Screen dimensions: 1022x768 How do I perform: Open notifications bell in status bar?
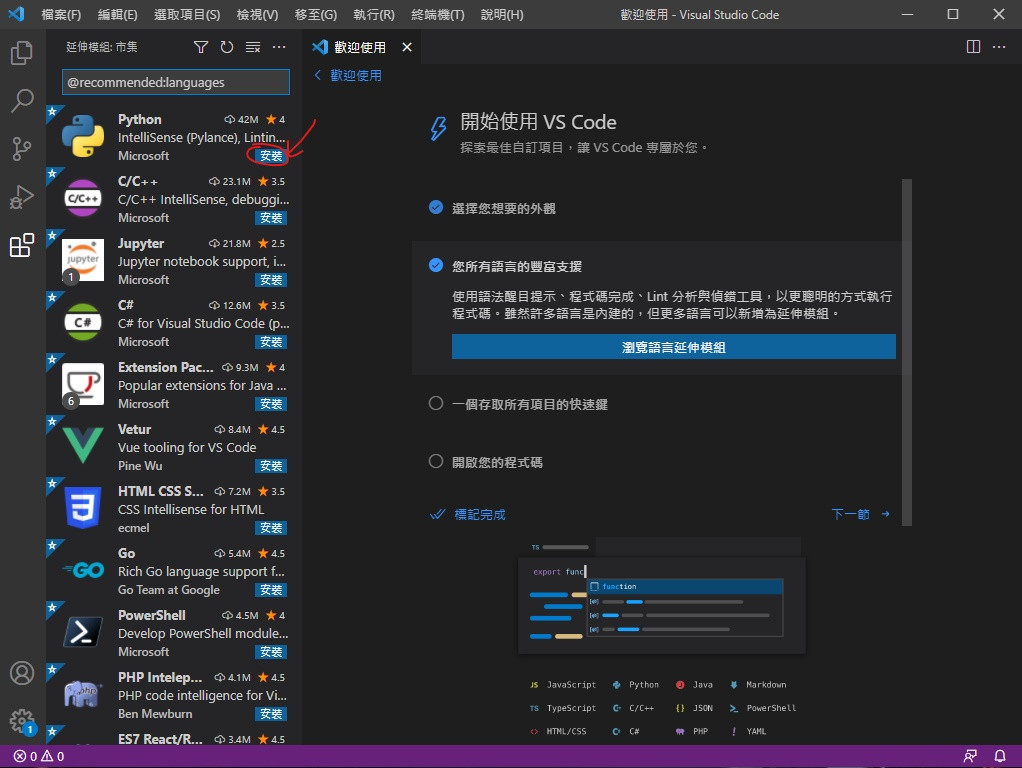click(x=1000, y=756)
